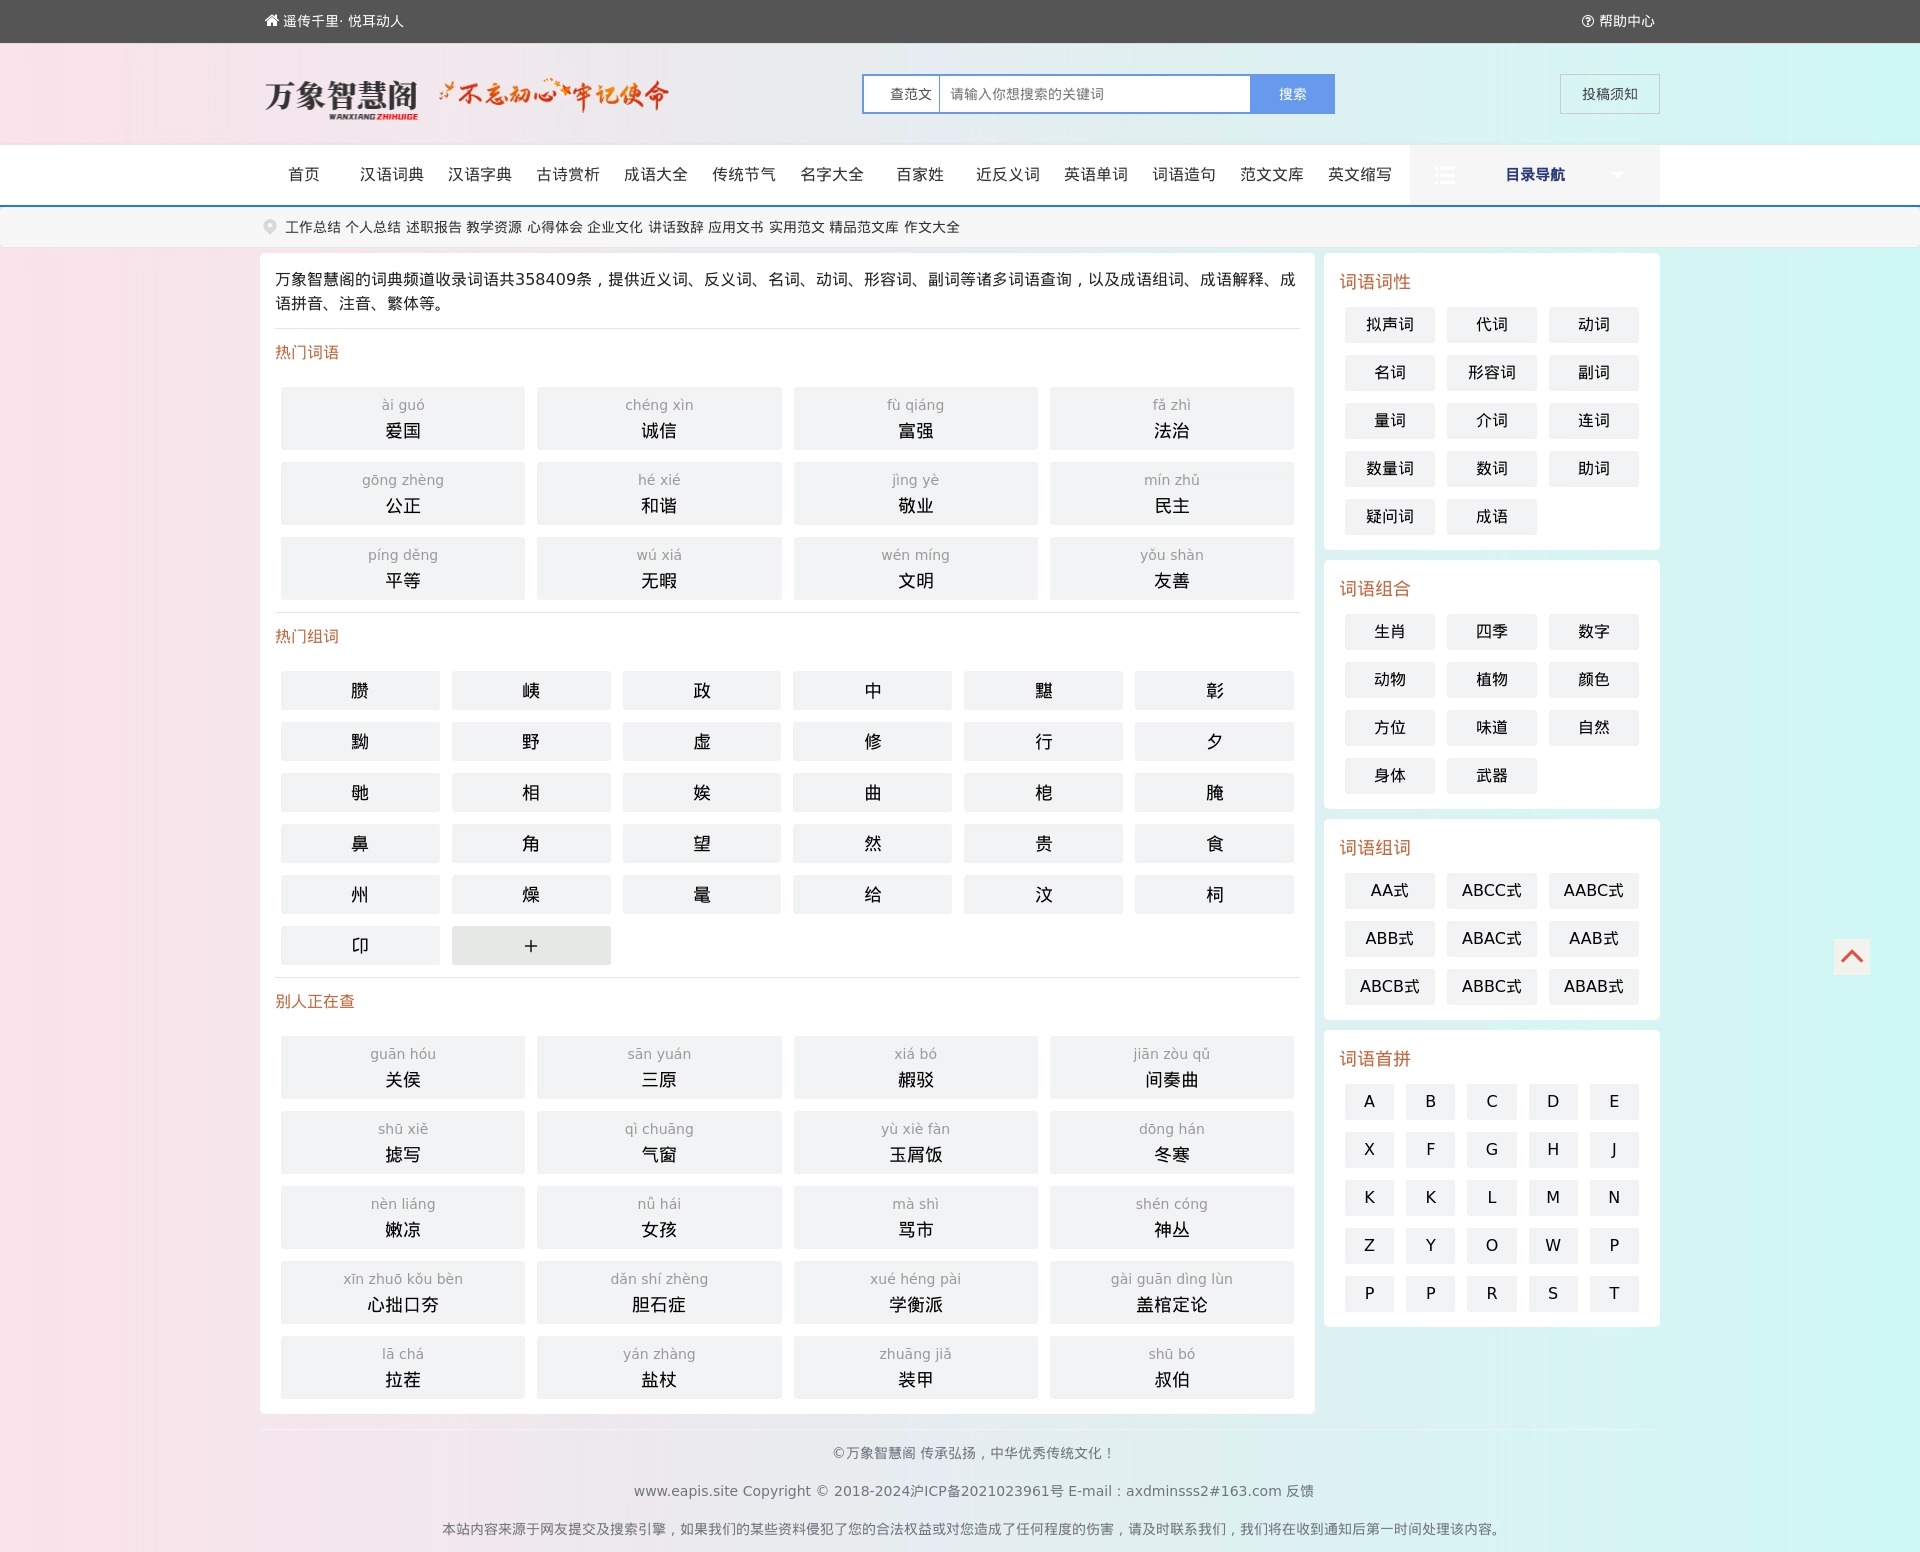Viewport: 1920px width, 1552px height.
Task: Choose ABAC式 word pattern
Action: coord(1492,938)
